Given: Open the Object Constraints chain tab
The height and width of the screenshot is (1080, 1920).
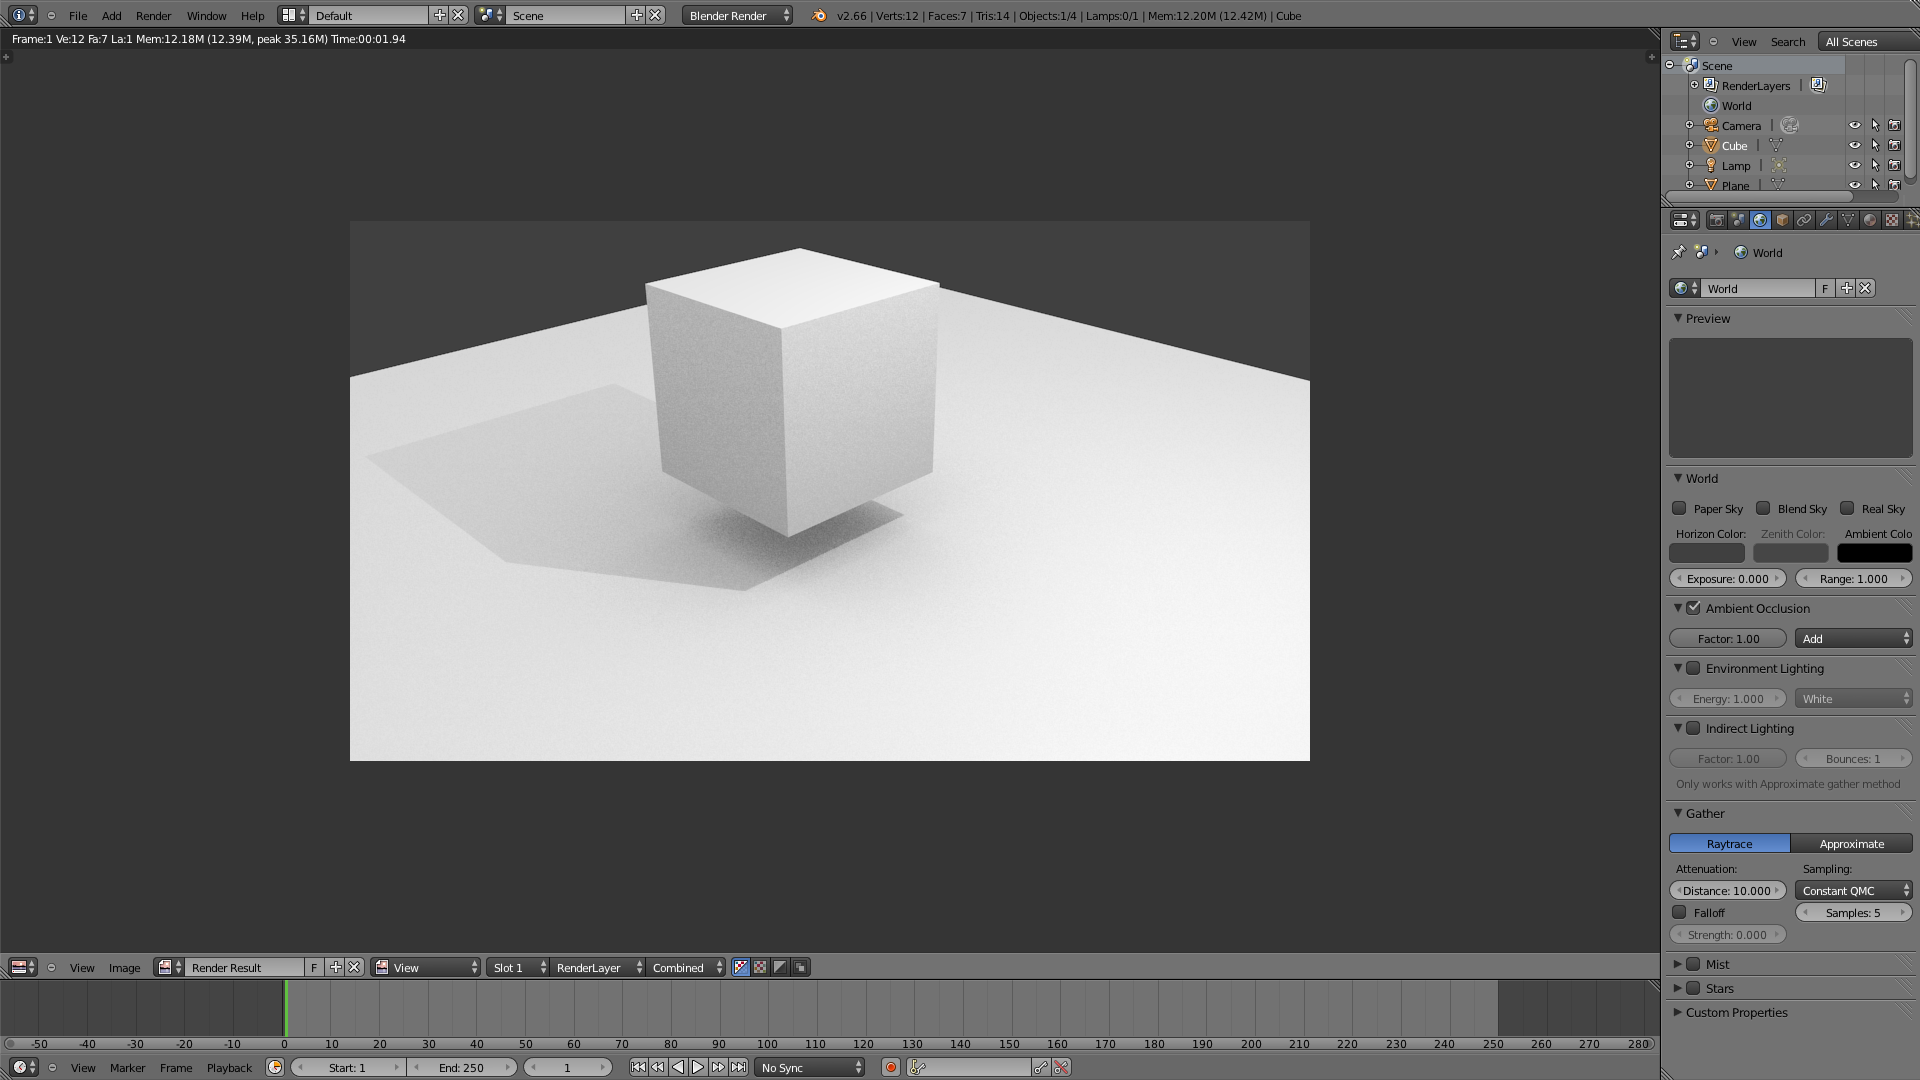Looking at the screenshot, I should coord(1804,220).
